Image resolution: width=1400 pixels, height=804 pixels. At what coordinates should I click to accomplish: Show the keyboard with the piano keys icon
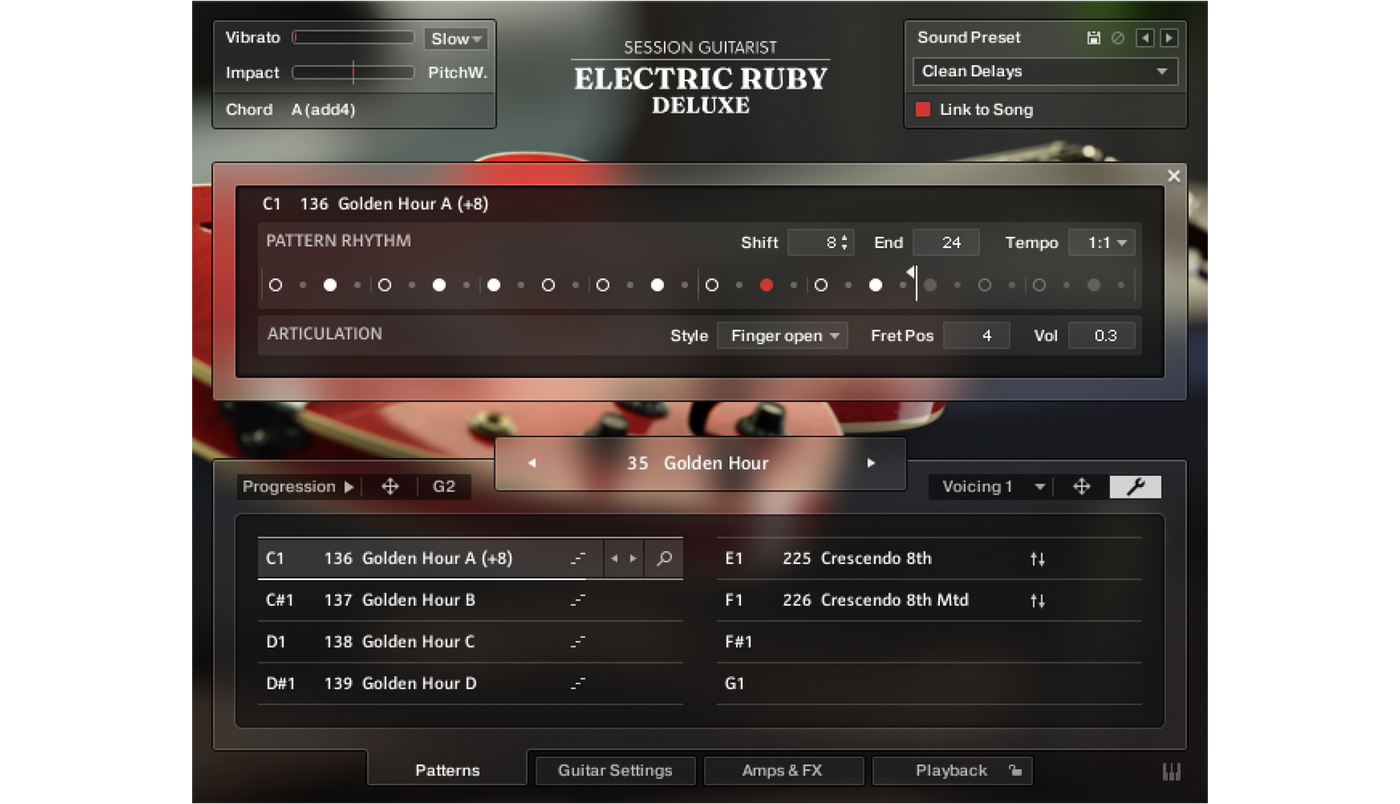click(1171, 771)
